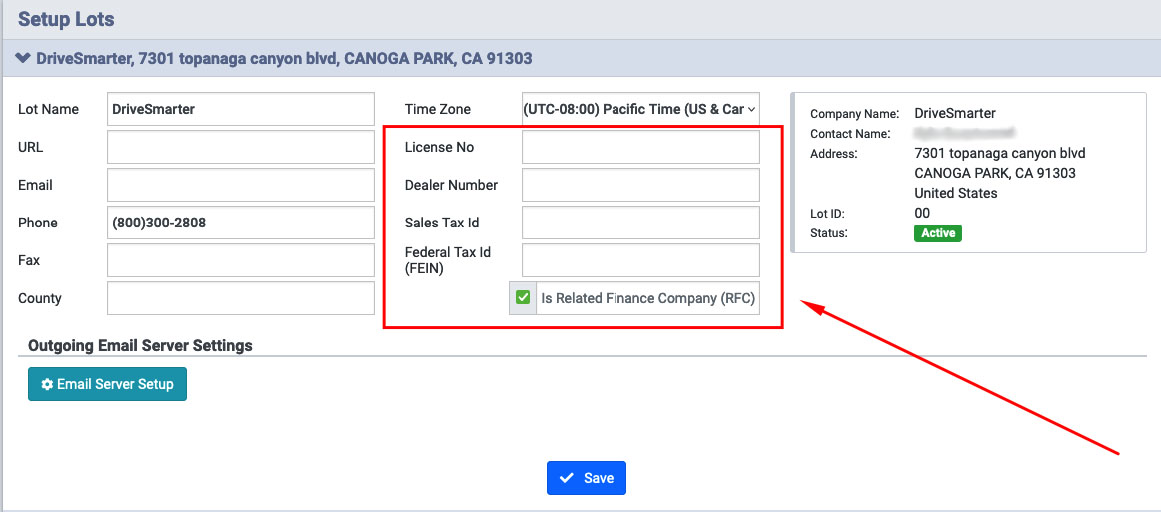Select the Phone number field
This screenshot has width=1161, height=512.
click(240, 222)
